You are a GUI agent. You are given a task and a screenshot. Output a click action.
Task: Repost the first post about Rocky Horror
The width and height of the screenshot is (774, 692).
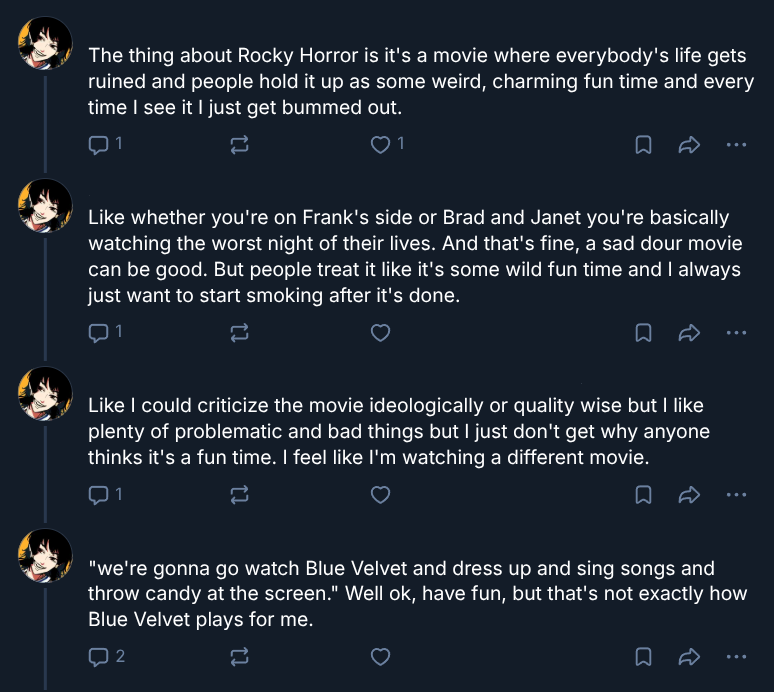pos(239,145)
